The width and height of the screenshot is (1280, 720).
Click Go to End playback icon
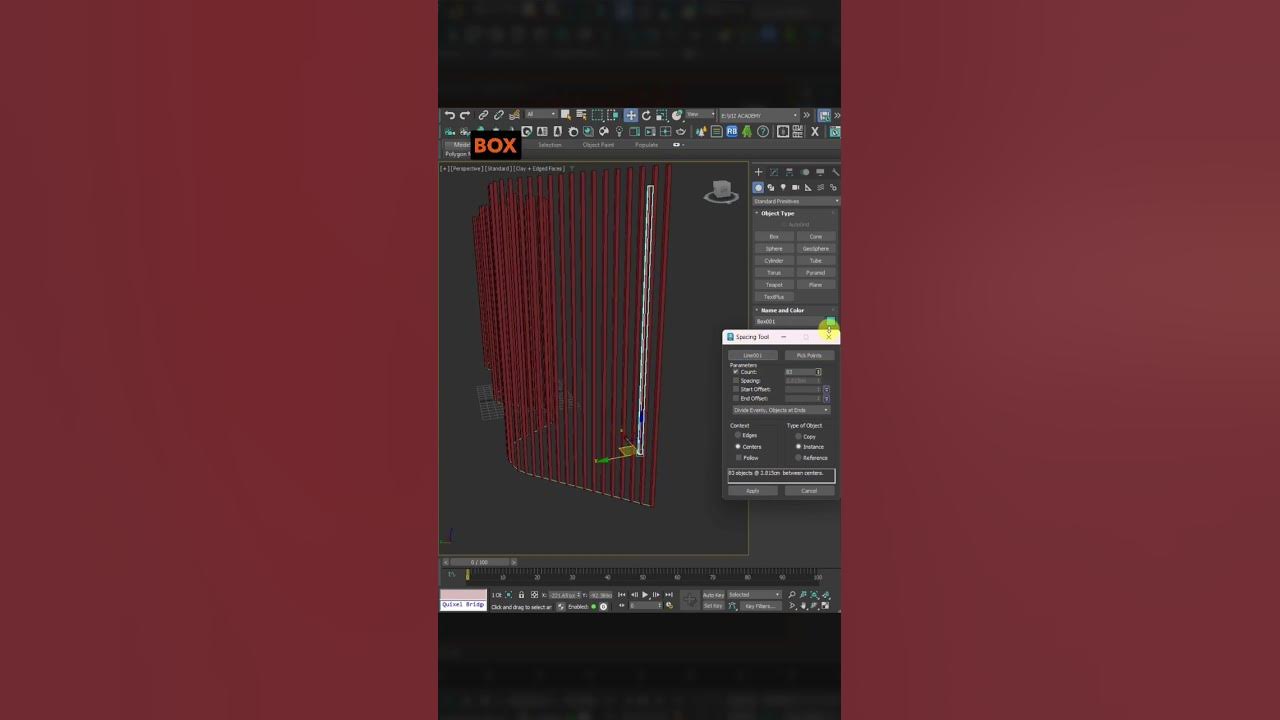pyautogui.click(x=669, y=595)
